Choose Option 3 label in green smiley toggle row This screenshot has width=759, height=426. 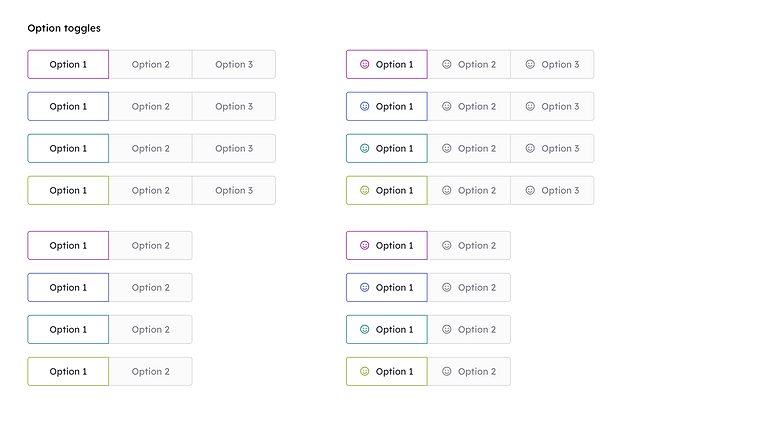pos(560,191)
